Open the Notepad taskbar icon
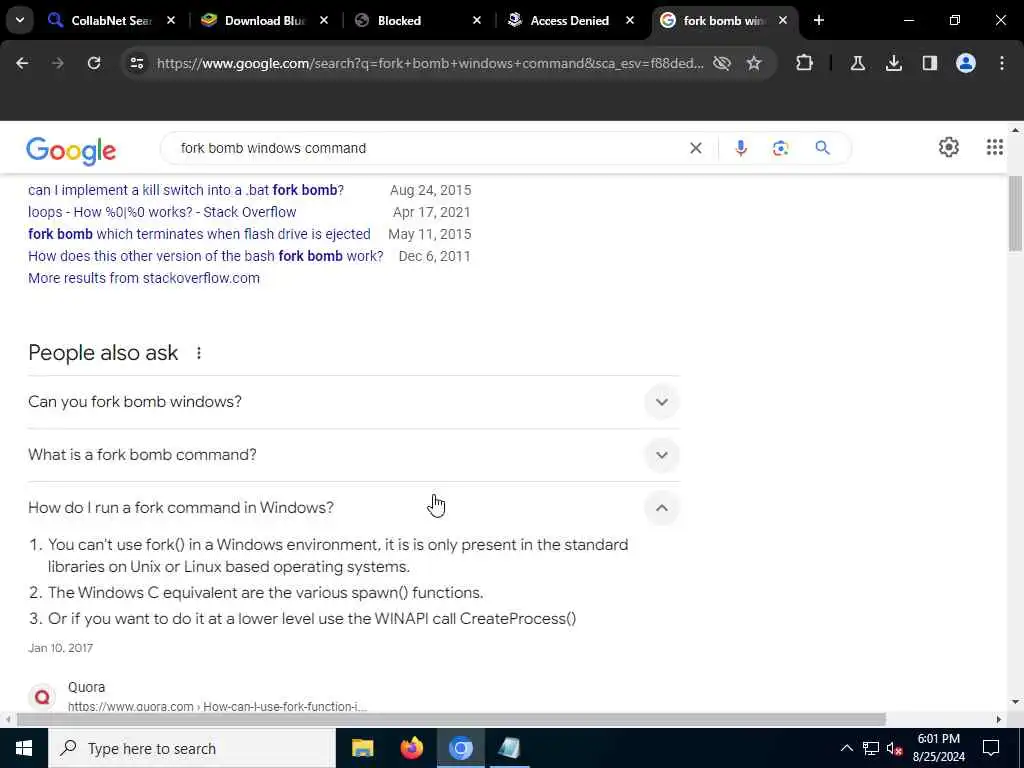The width and height of the screenshot is (1024, 768). pyautogui.click(x=509, y=748)
